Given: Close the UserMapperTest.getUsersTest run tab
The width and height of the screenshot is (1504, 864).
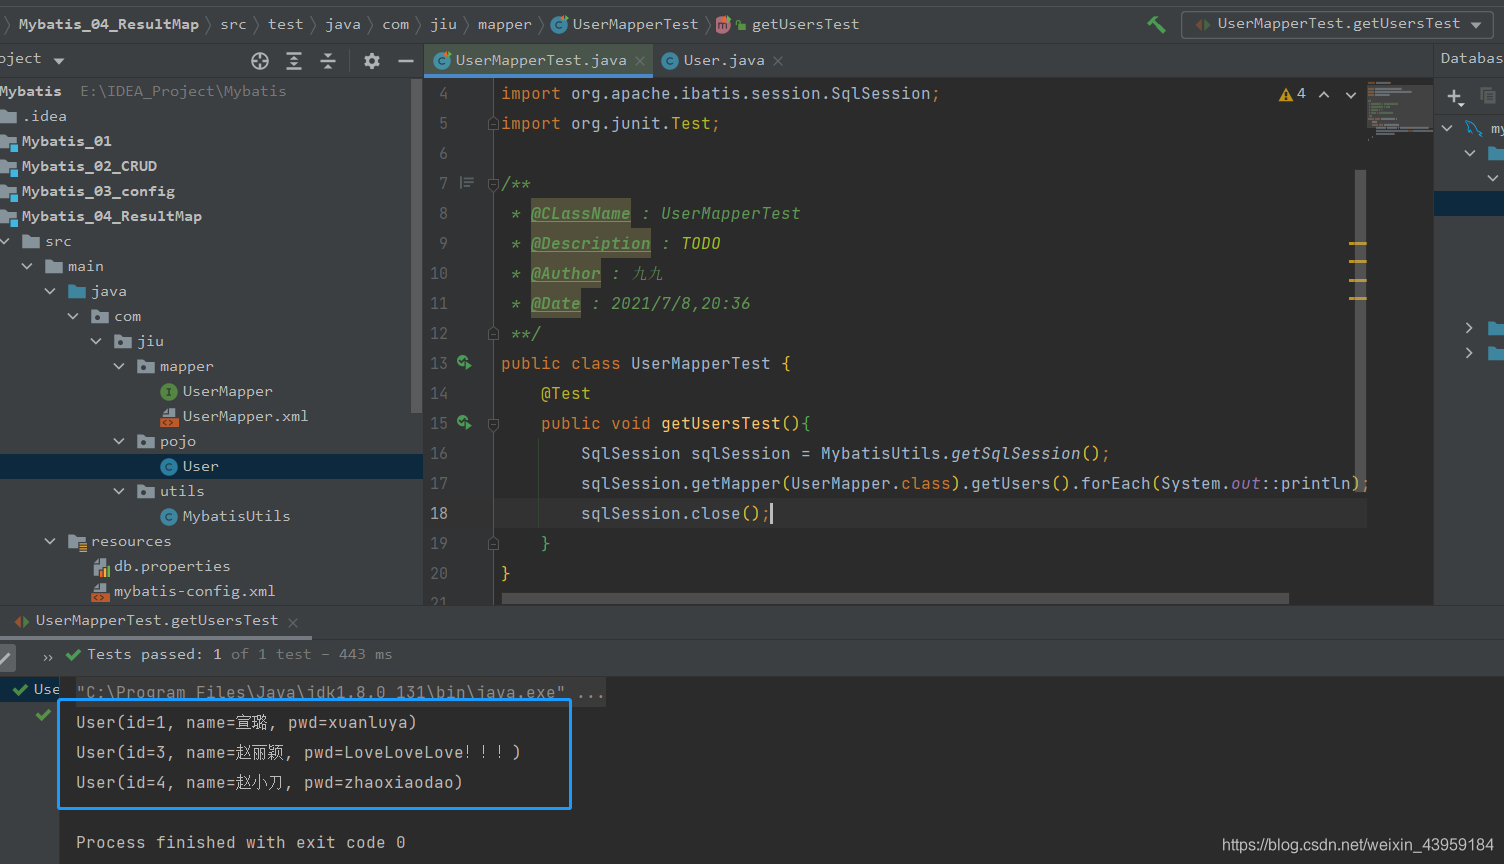Looking at the screenshot, I should [293, 622].
